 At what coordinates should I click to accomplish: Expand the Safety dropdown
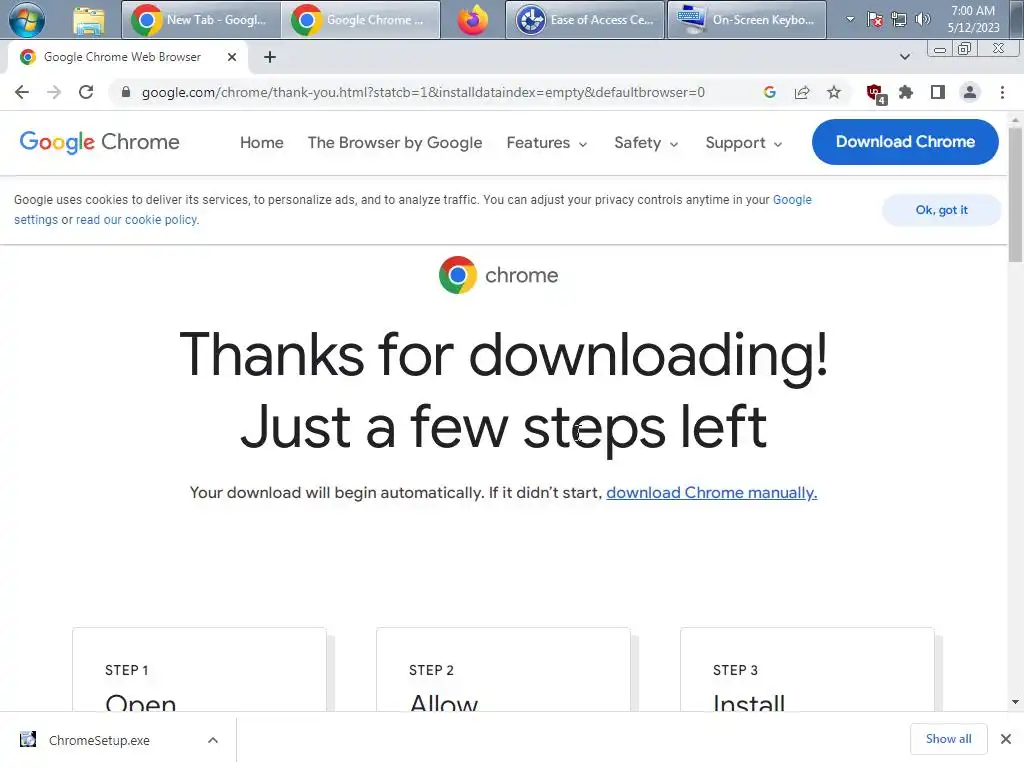point(646,142)
